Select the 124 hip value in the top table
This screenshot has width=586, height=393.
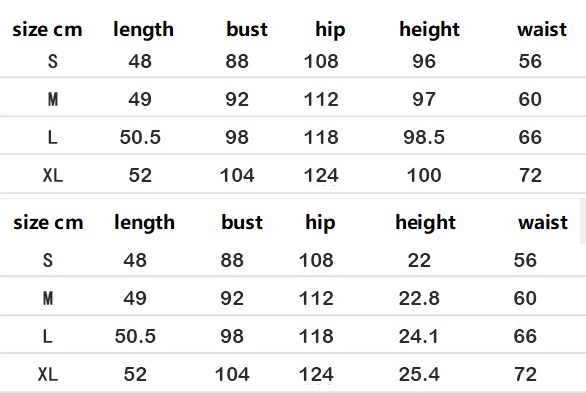[x=321, y=175]
